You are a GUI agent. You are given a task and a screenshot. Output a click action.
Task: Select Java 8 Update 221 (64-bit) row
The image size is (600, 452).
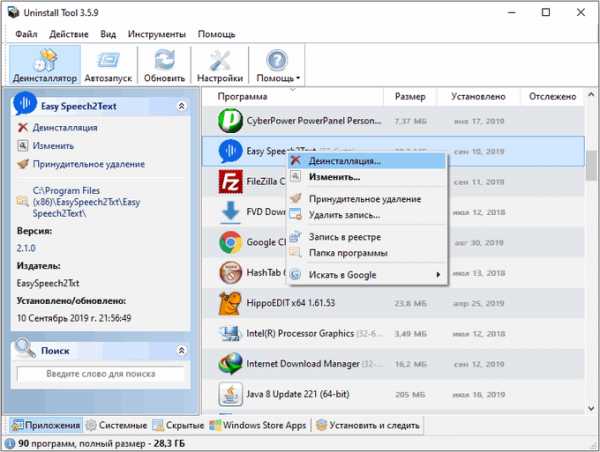point(393,394)
